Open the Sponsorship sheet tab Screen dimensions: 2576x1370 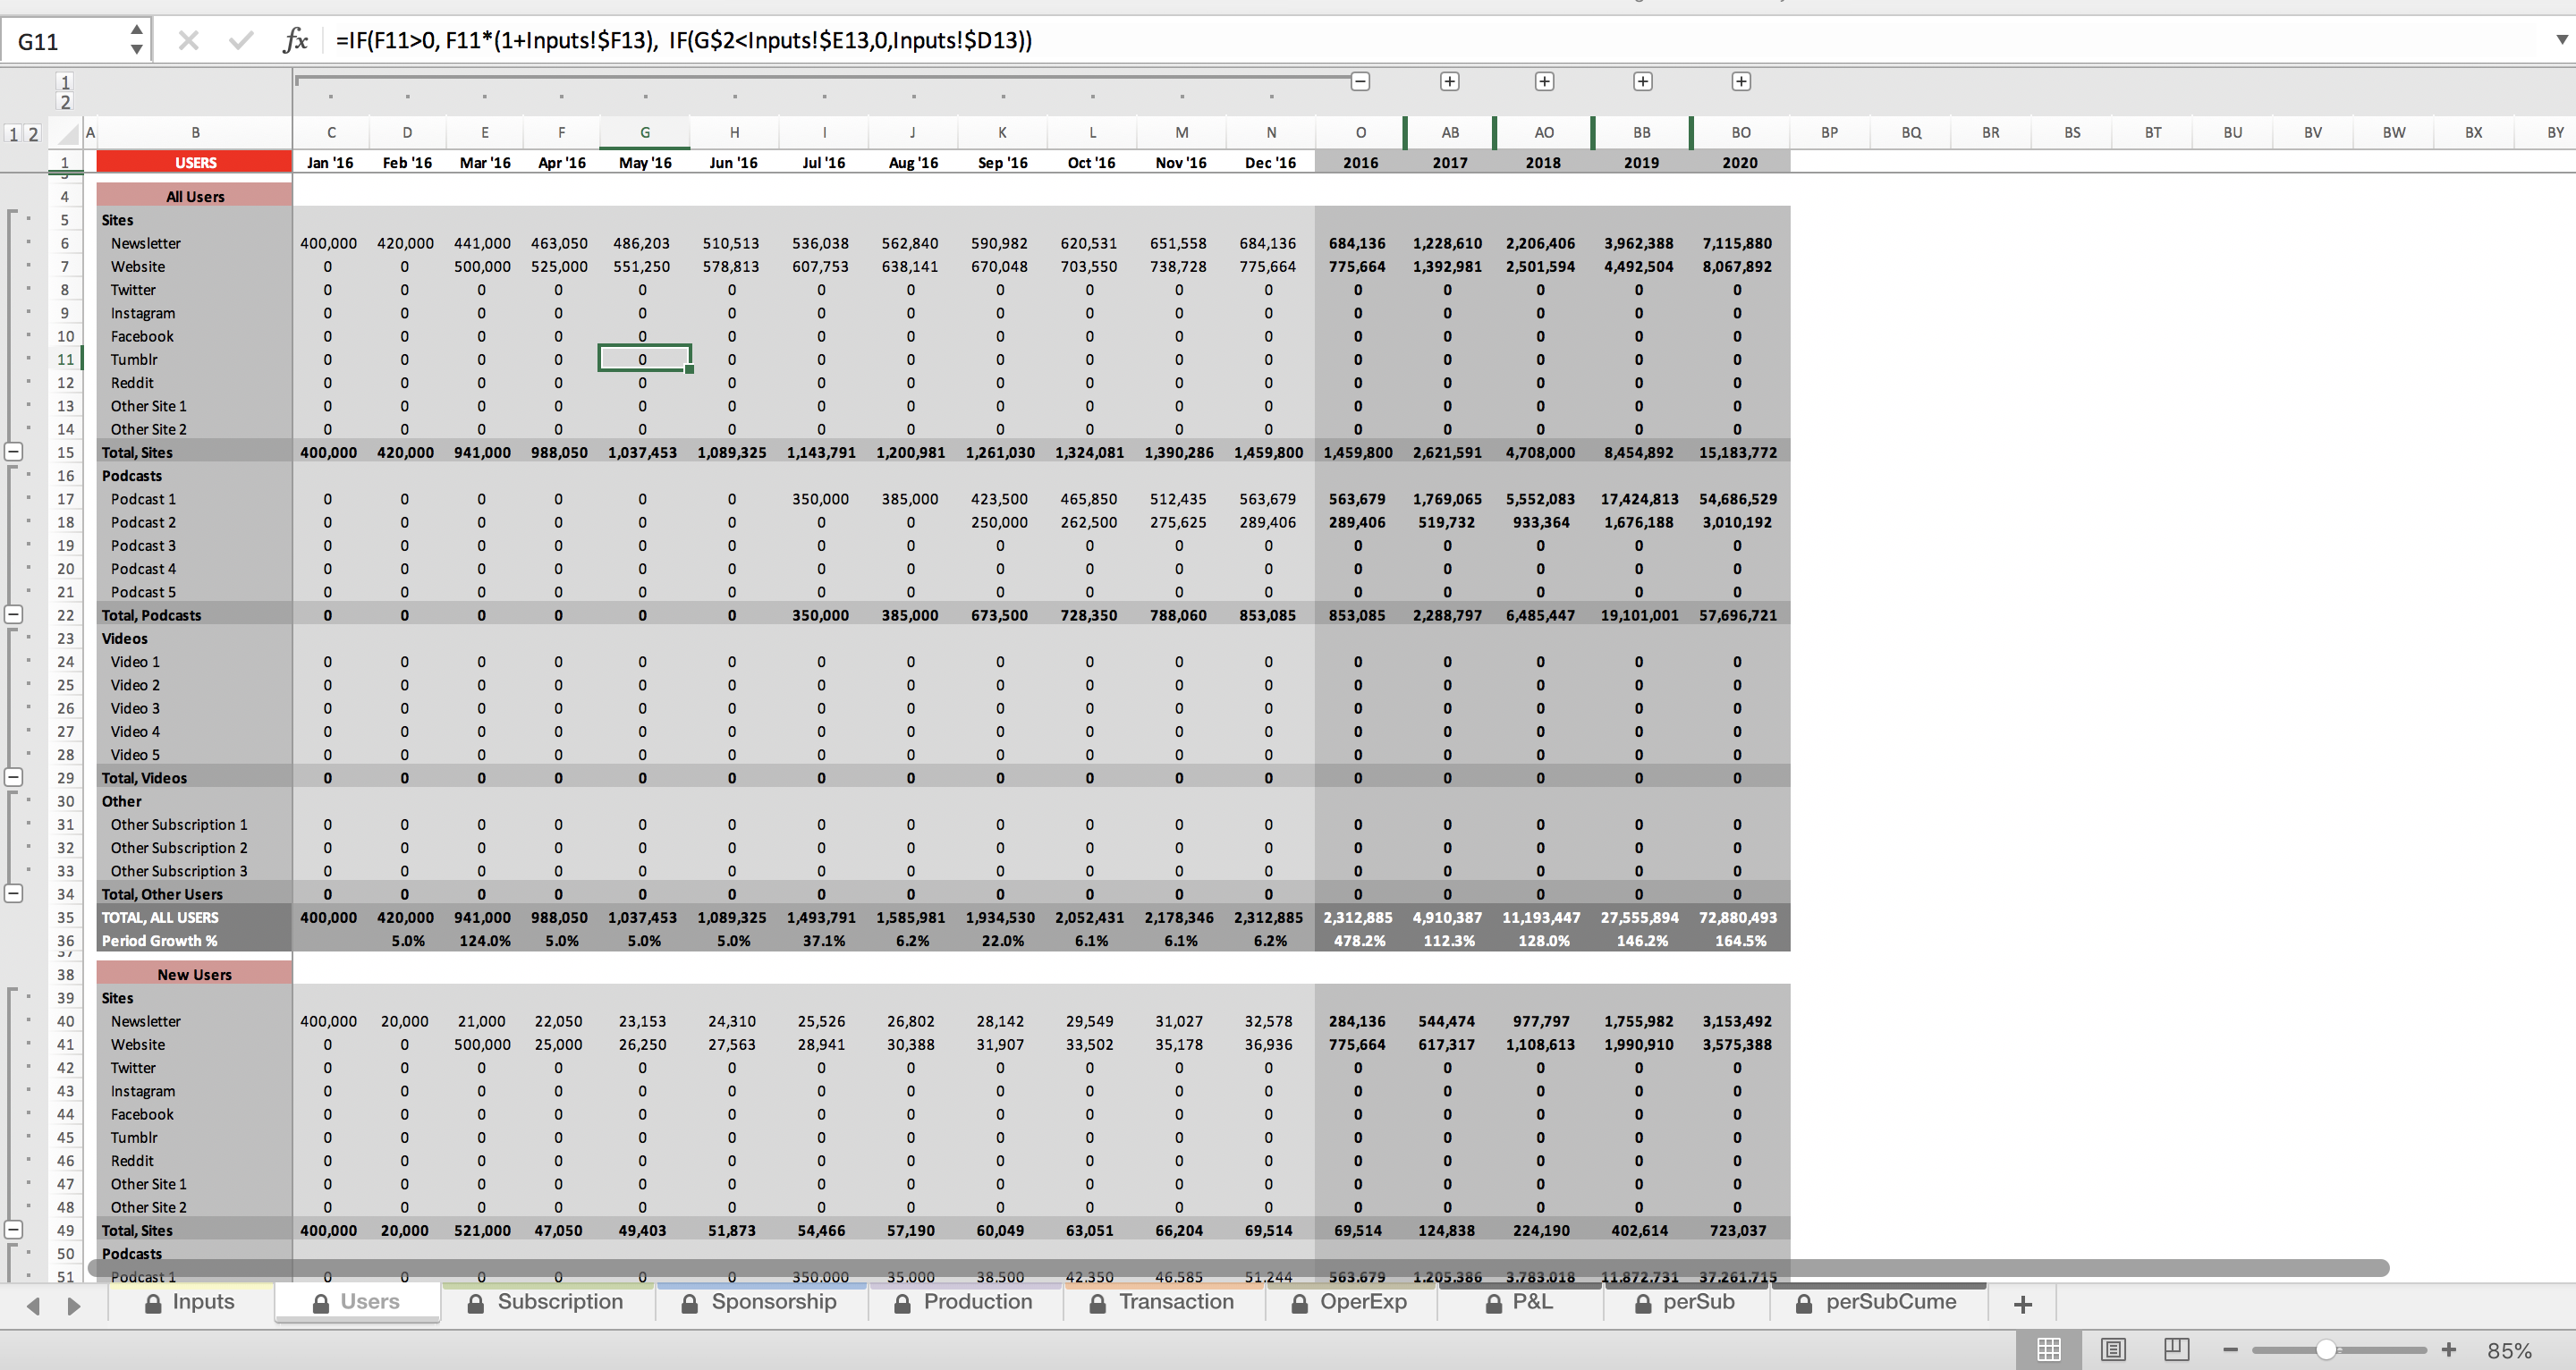[760, 1302]
